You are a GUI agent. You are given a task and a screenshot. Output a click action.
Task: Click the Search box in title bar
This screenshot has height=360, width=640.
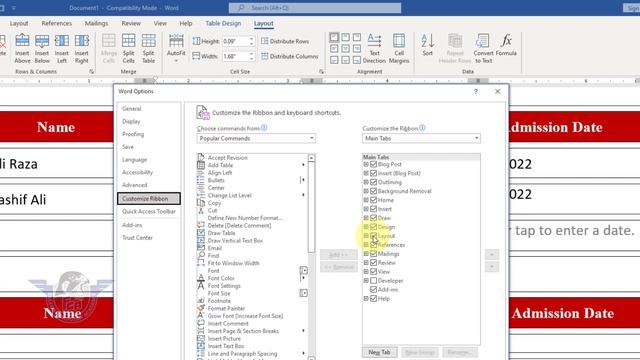click(x=315, y=8)
